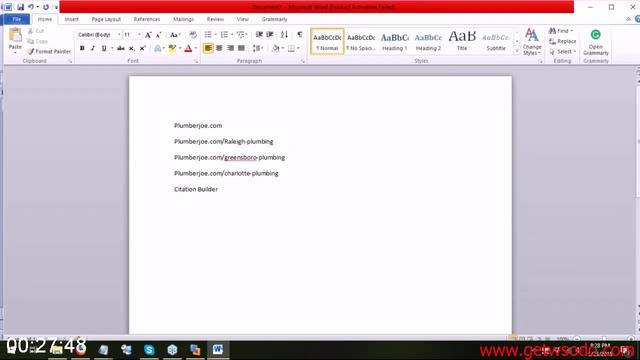Open the font name dropdown Calibri (Body)
640x360 pixels.
(x=119, y=35)
